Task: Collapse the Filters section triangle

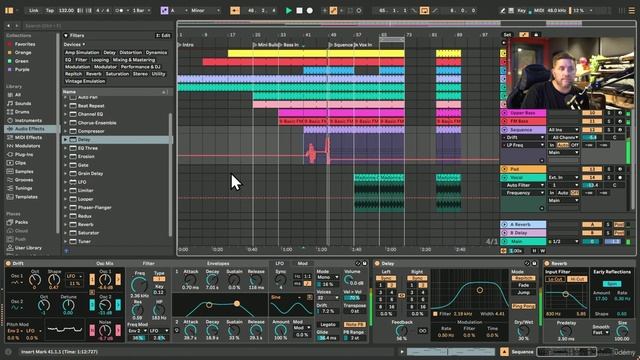Action: (66, 36)
